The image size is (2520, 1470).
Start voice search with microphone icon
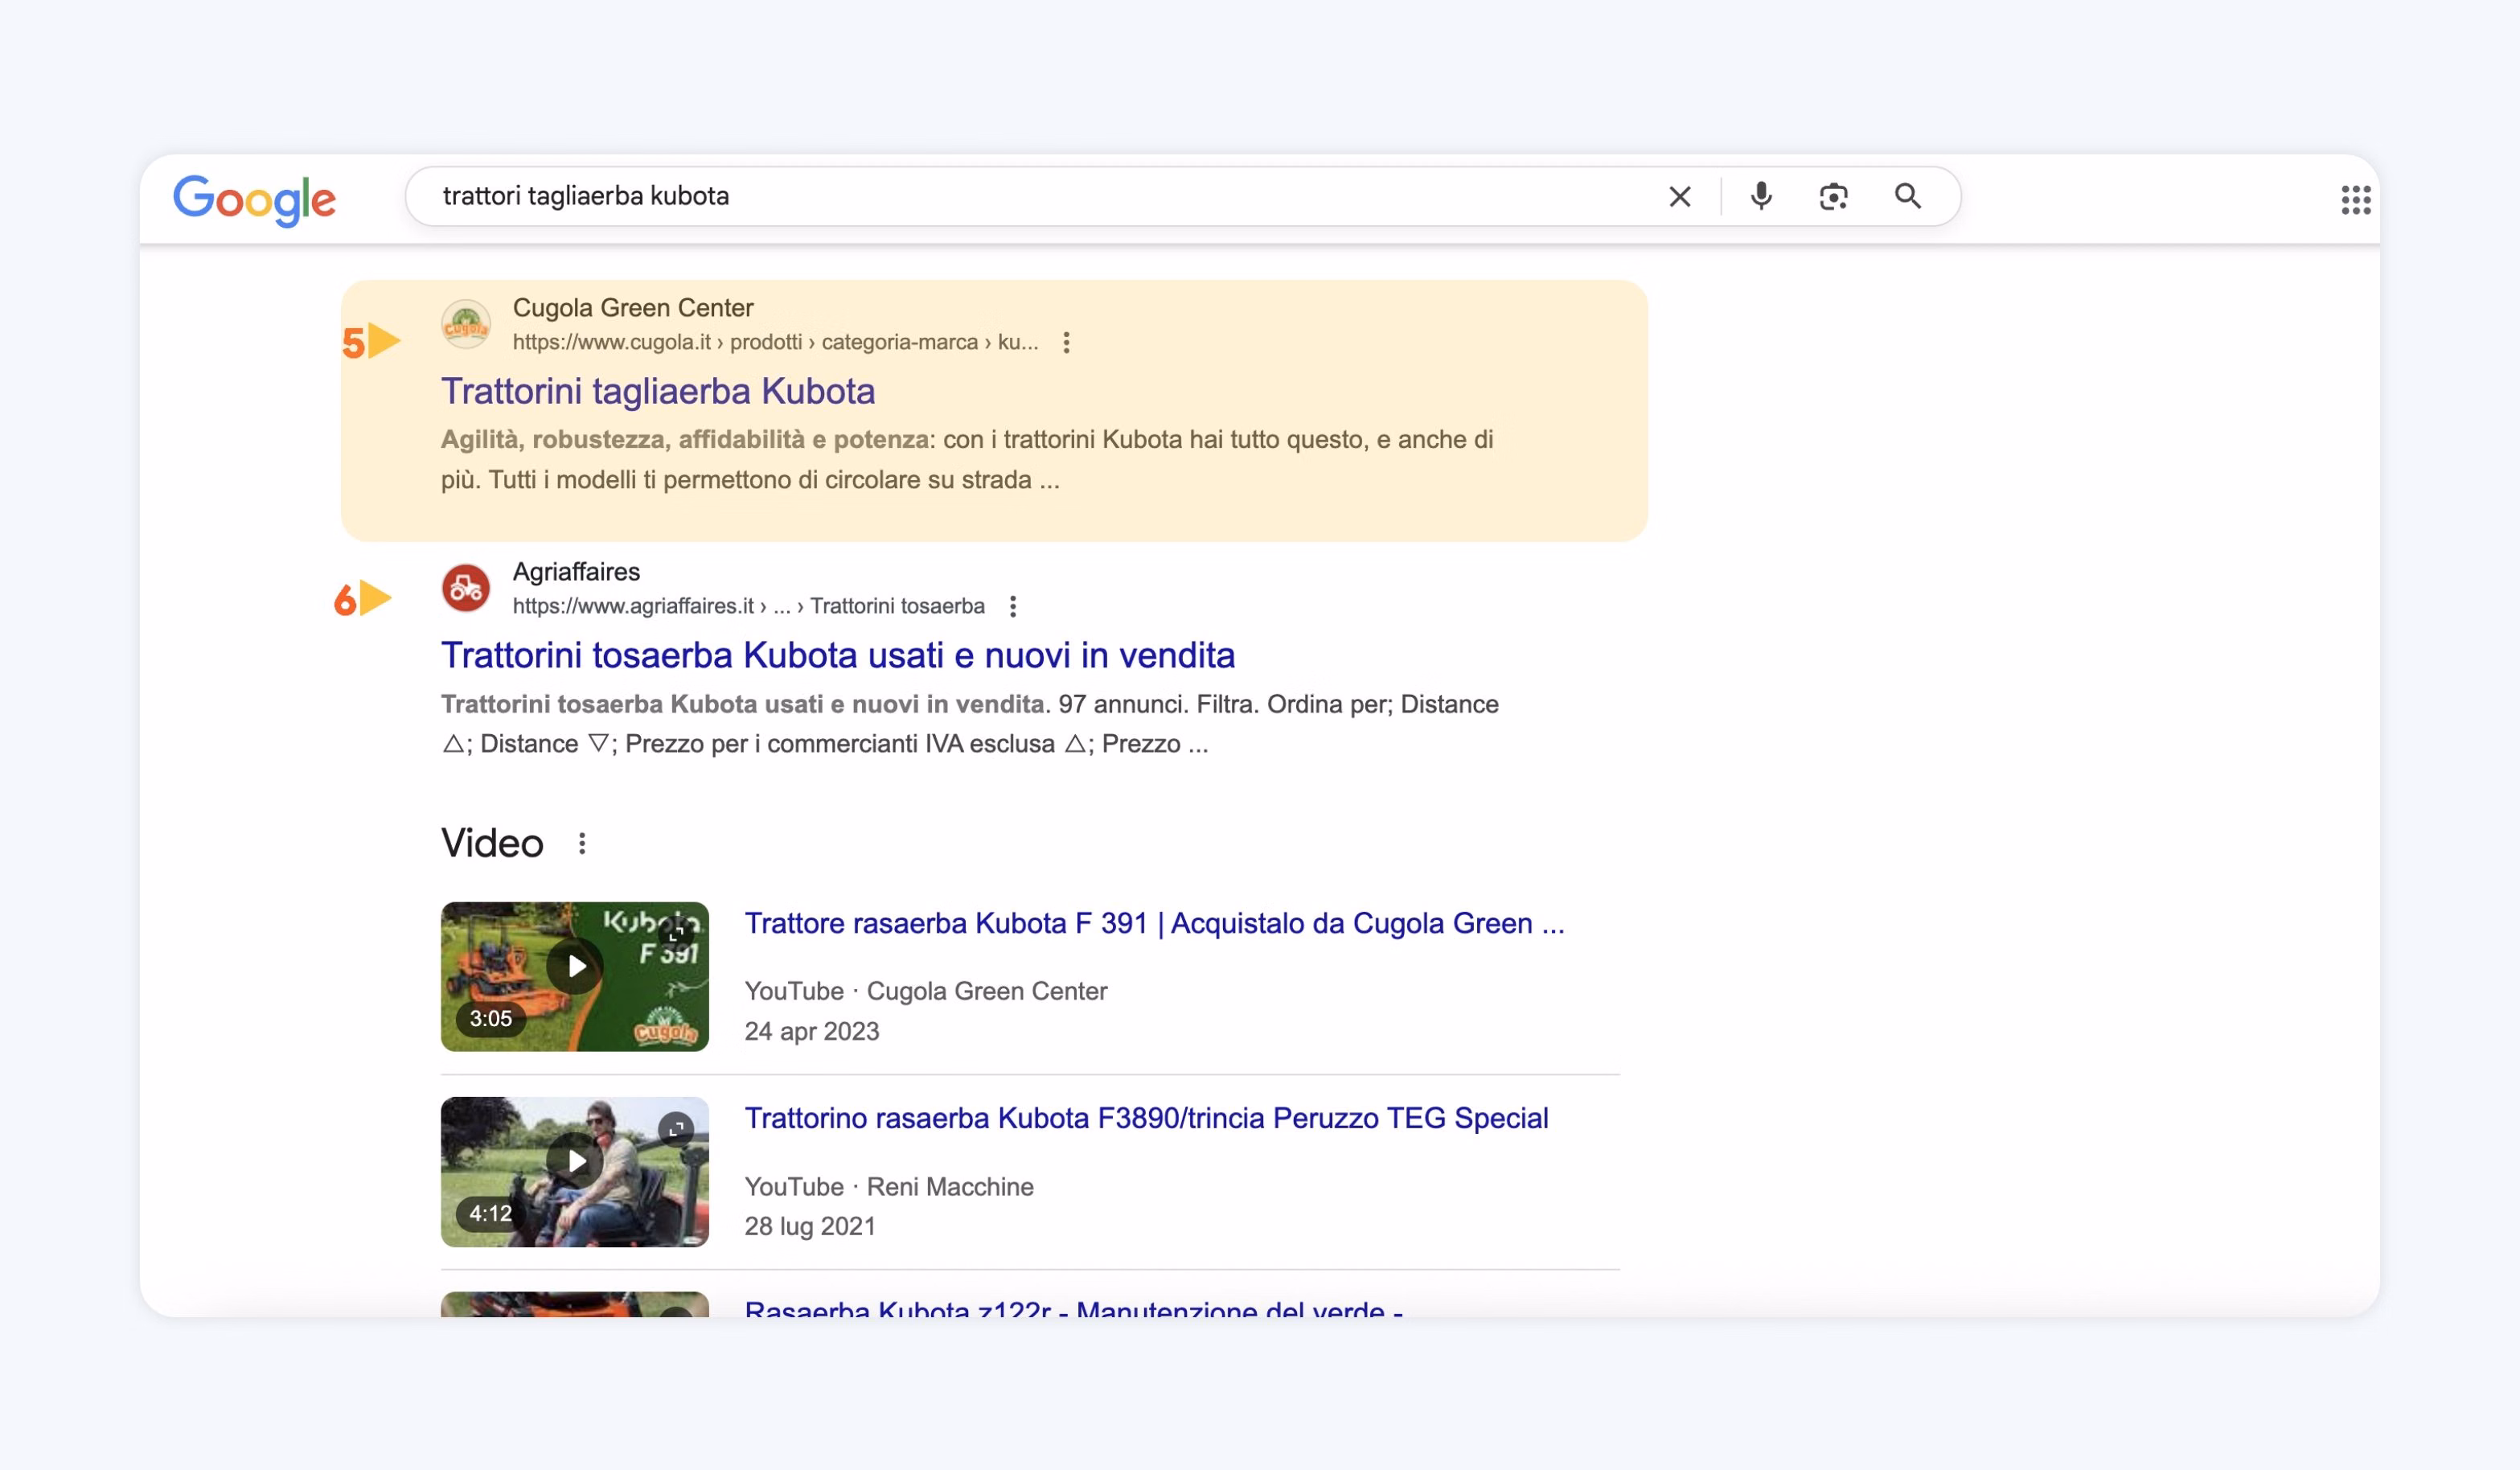[x=1761, y=196]
